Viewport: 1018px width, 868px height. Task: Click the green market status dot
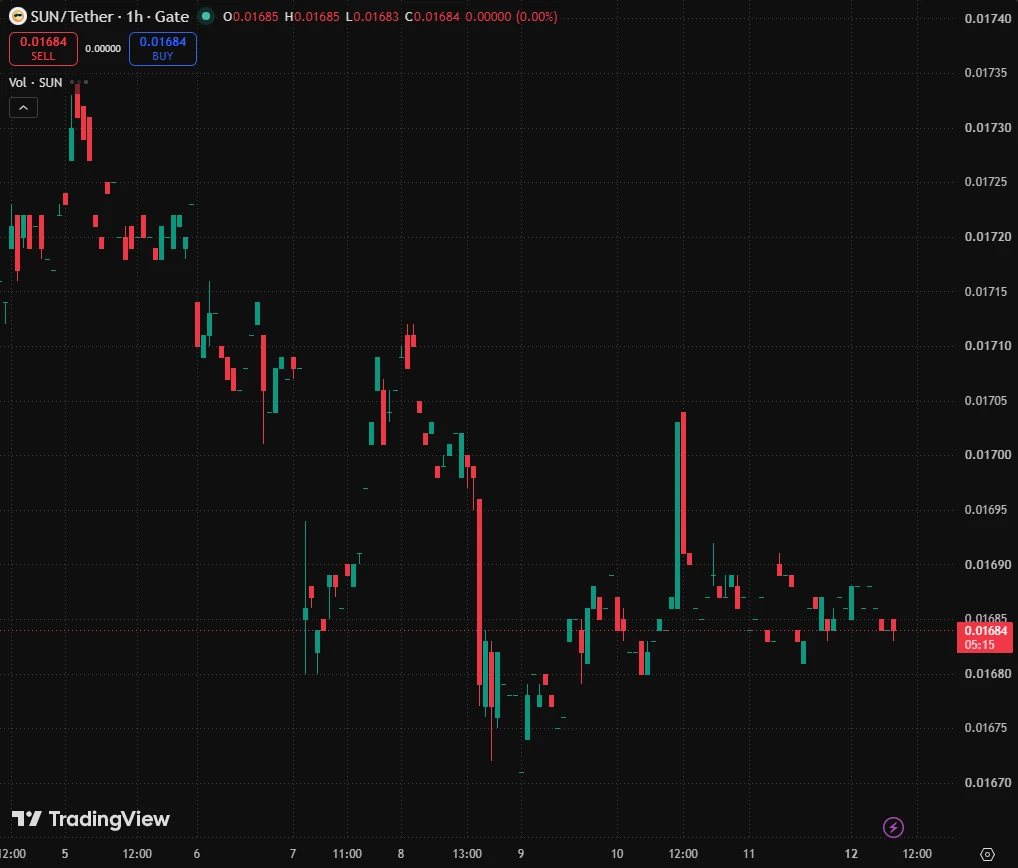click(x=206, y=16)
